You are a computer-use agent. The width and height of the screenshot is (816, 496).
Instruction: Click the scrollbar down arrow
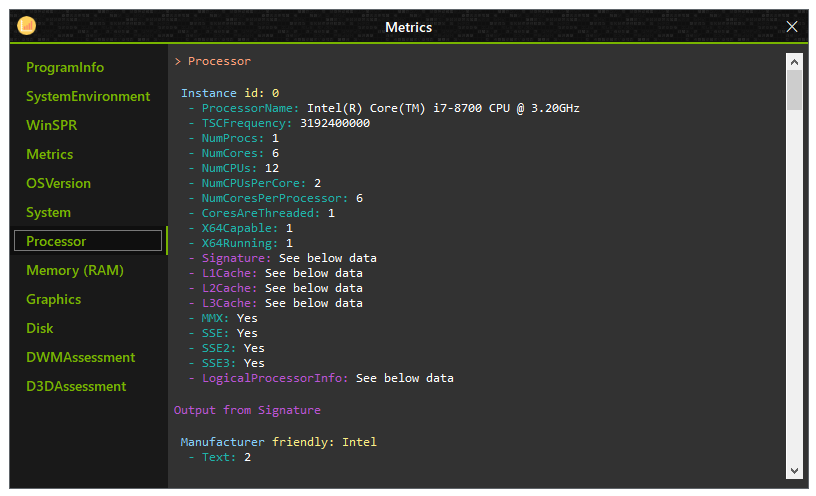794,470
